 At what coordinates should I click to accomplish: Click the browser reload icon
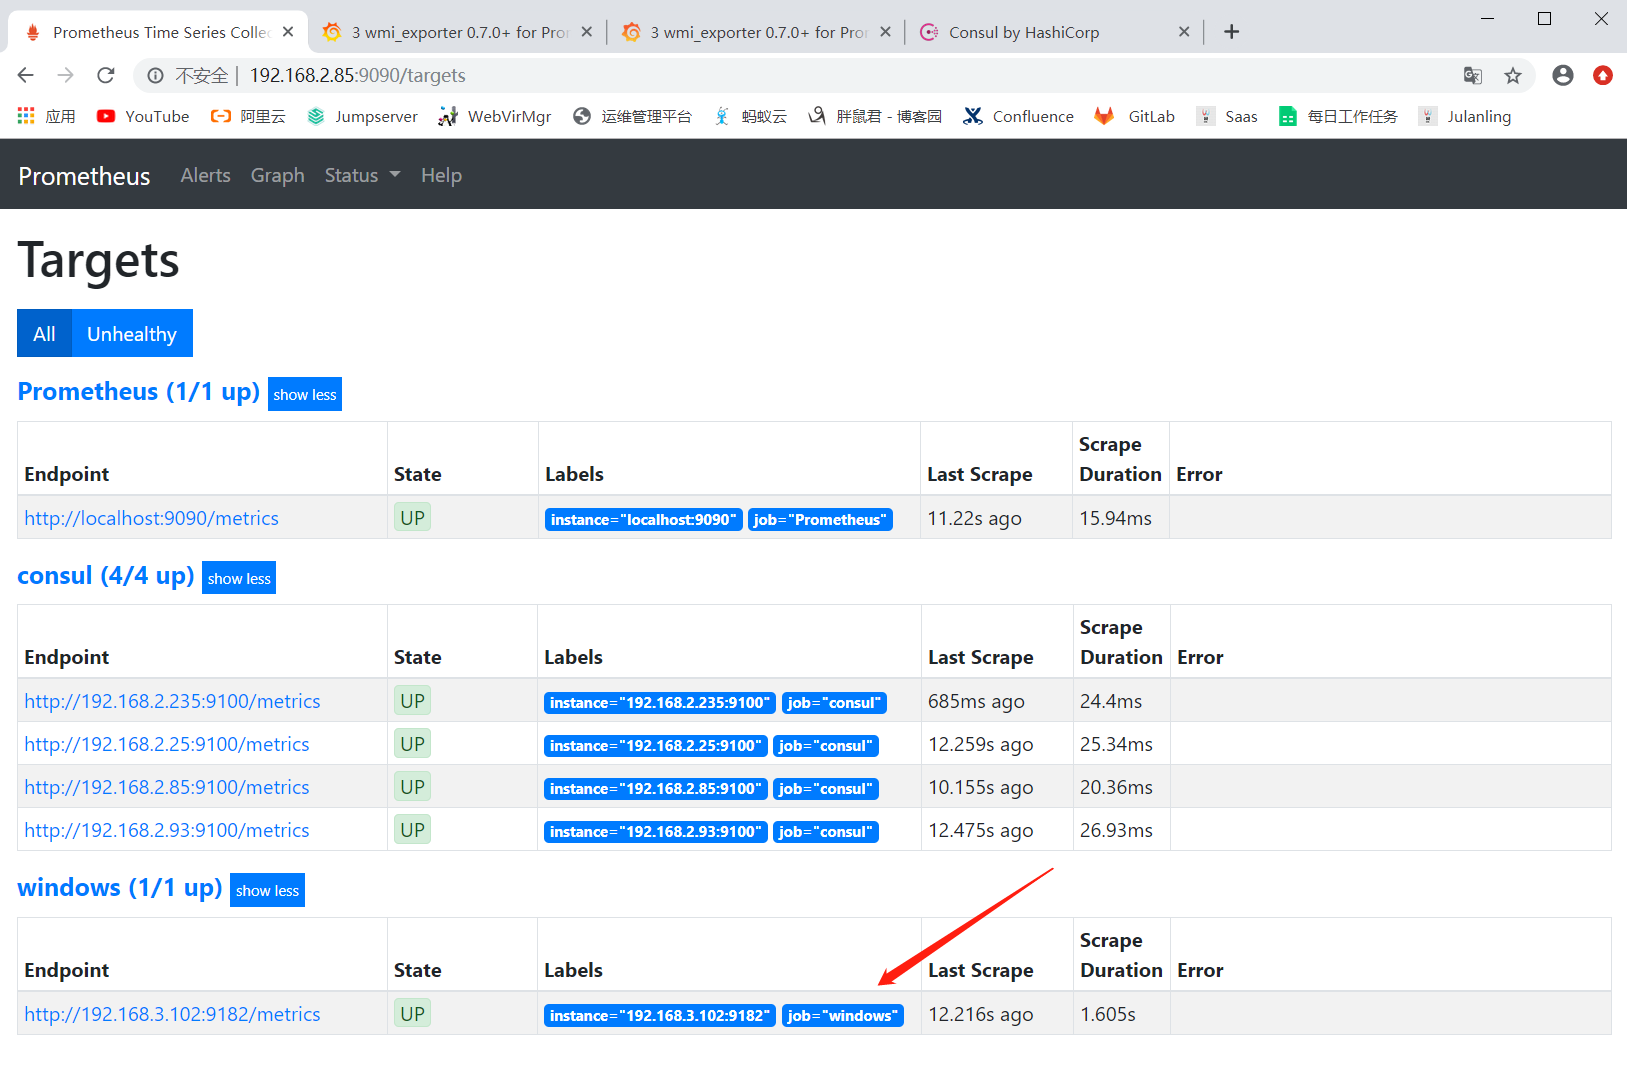(x=106, y=75)
